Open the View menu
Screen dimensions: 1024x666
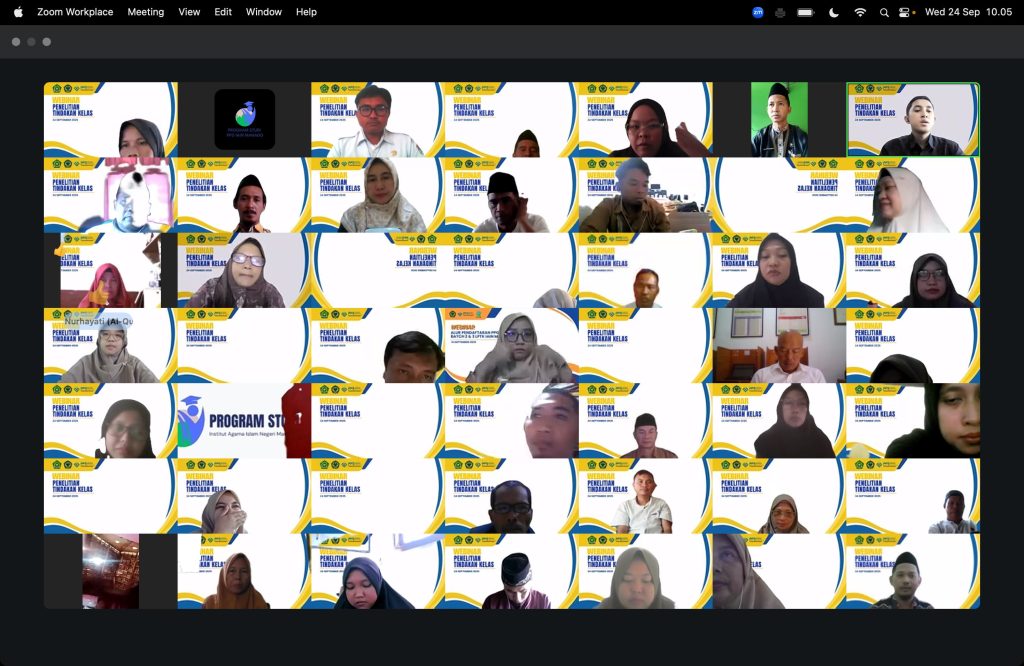189,12
